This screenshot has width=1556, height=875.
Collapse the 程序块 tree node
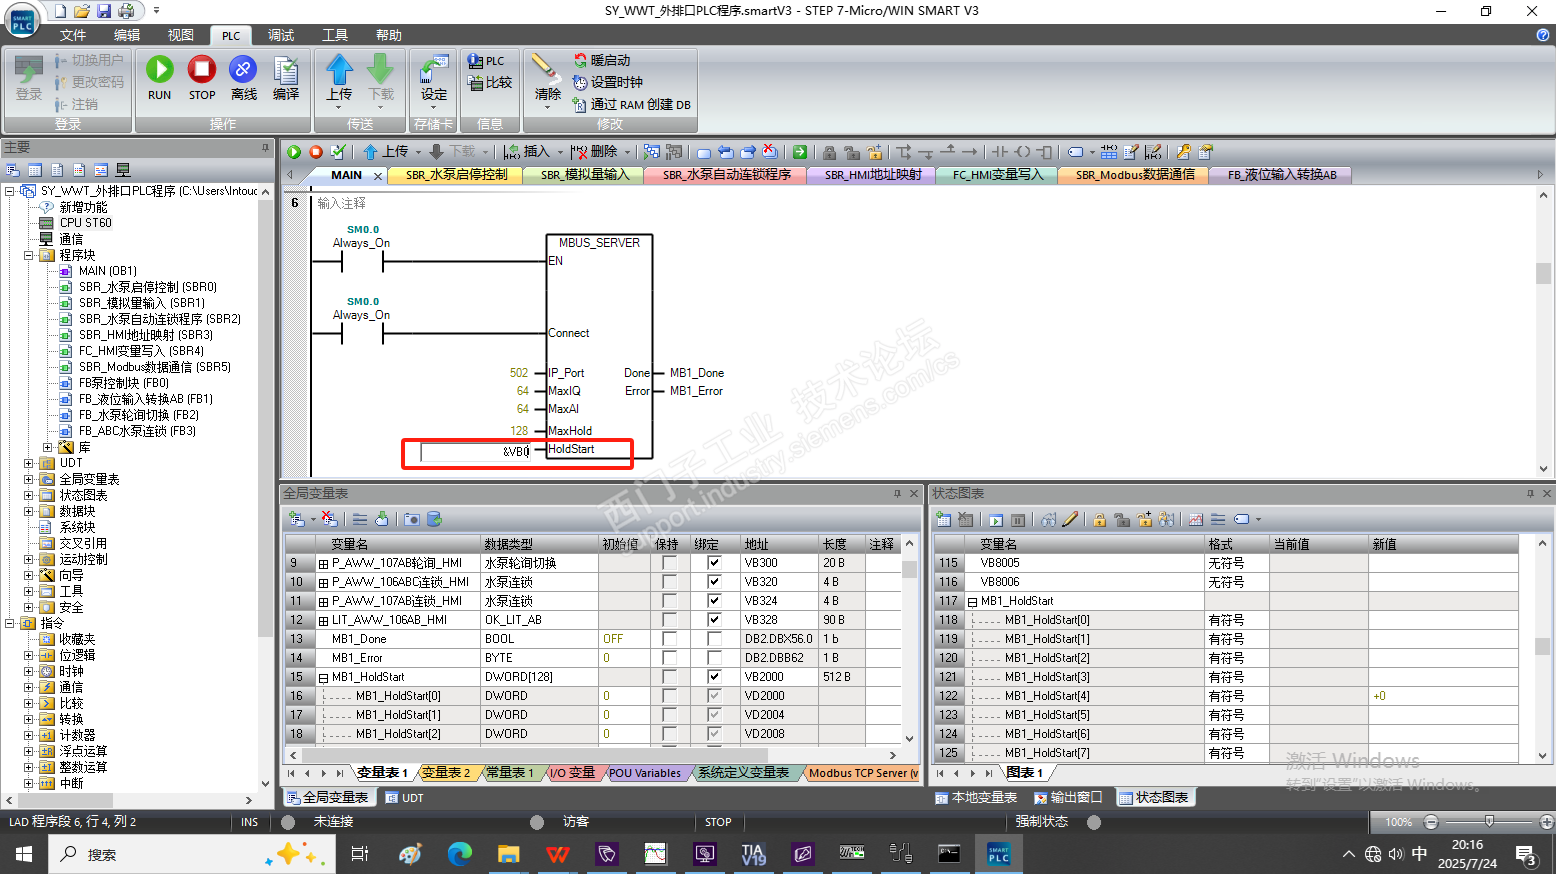(29, 255)
